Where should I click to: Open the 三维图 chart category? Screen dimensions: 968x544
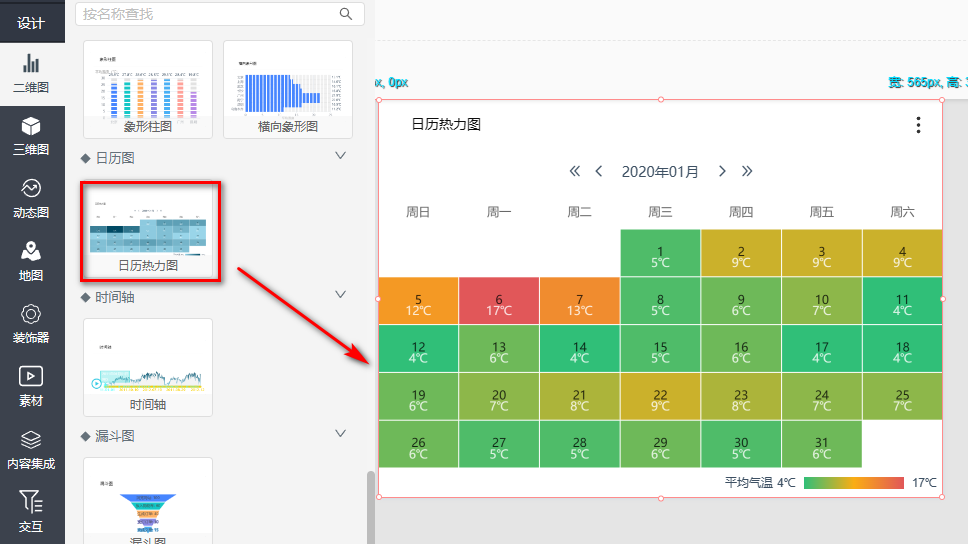click(x=31, y=136)
